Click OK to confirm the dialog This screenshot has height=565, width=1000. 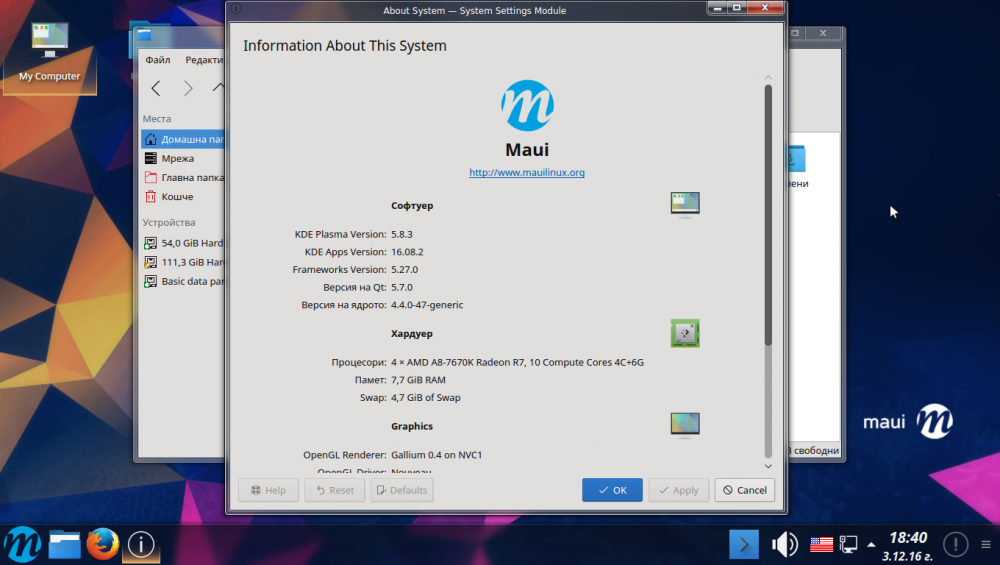coord(612,490)
